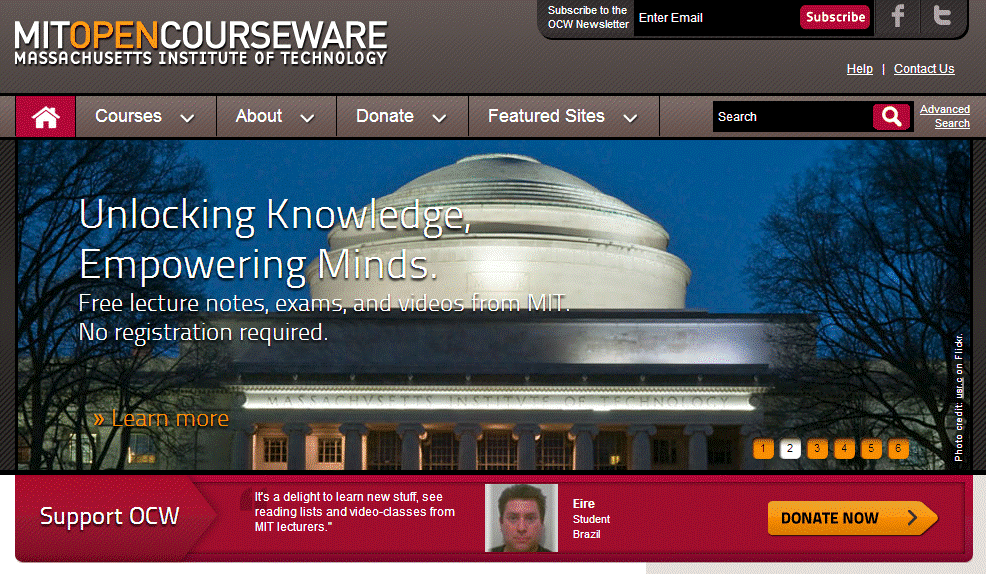Expand the Donate menu chevron

pyautogui.click(x=440, y=118)
